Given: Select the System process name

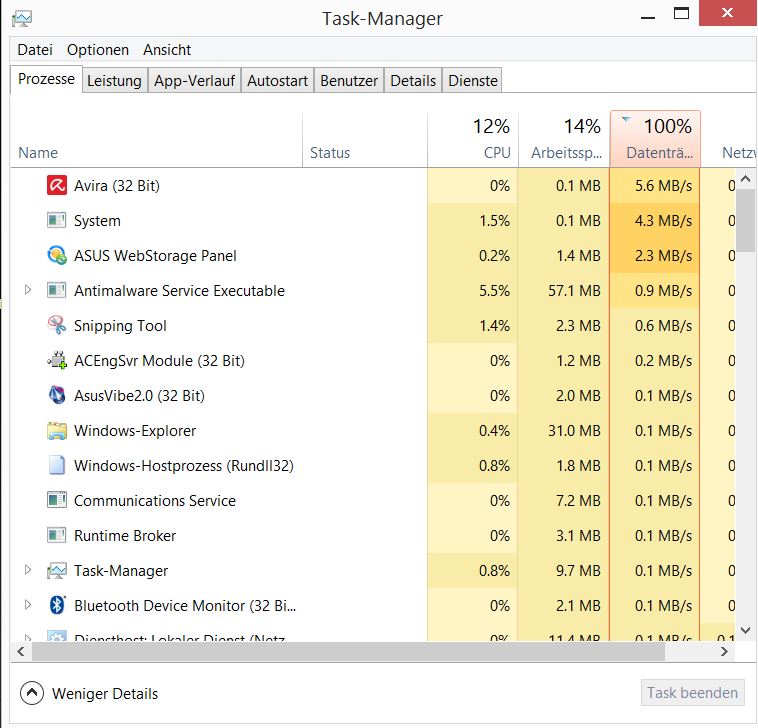Looking at the screenshot, I should pos(97,220).
